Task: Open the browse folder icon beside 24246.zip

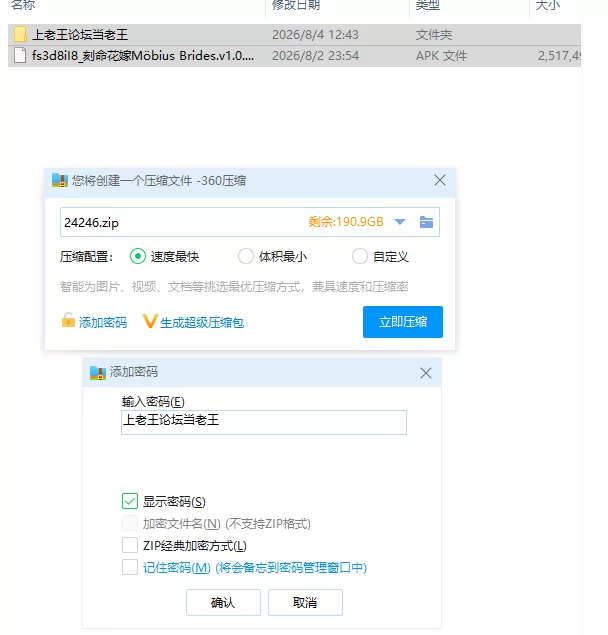Action: [x=426, y=222]
